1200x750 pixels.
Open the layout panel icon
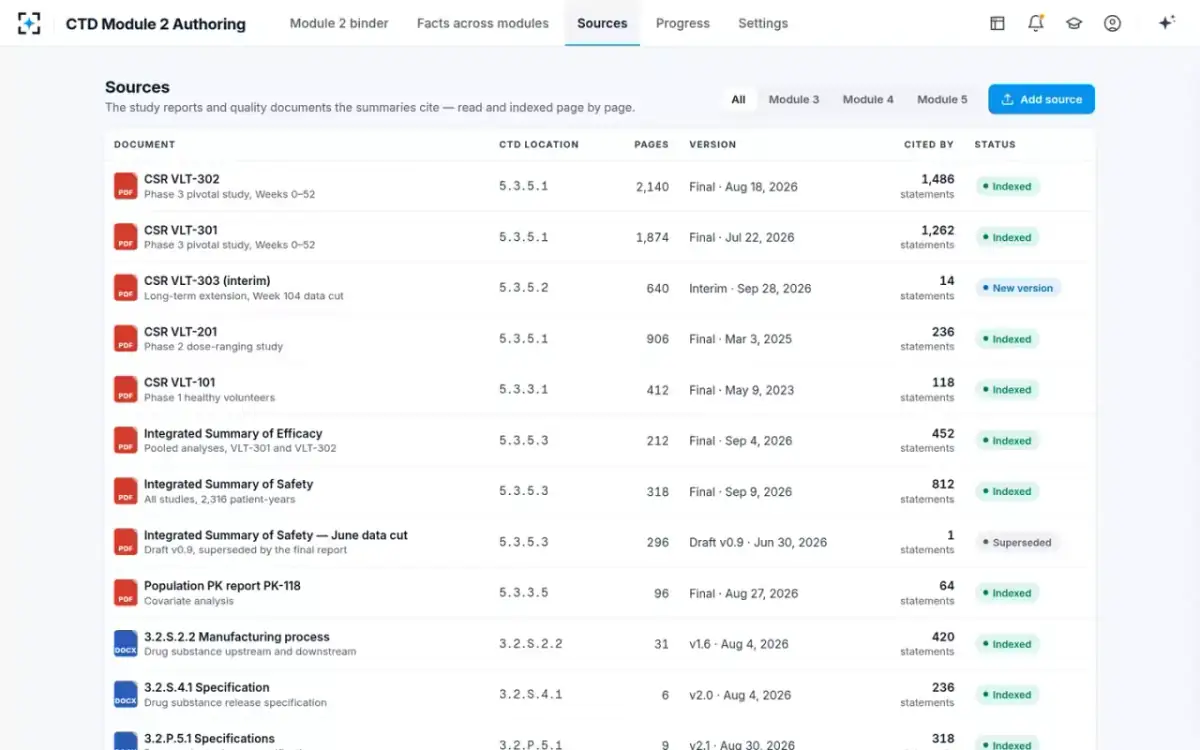tap(997, 23)
